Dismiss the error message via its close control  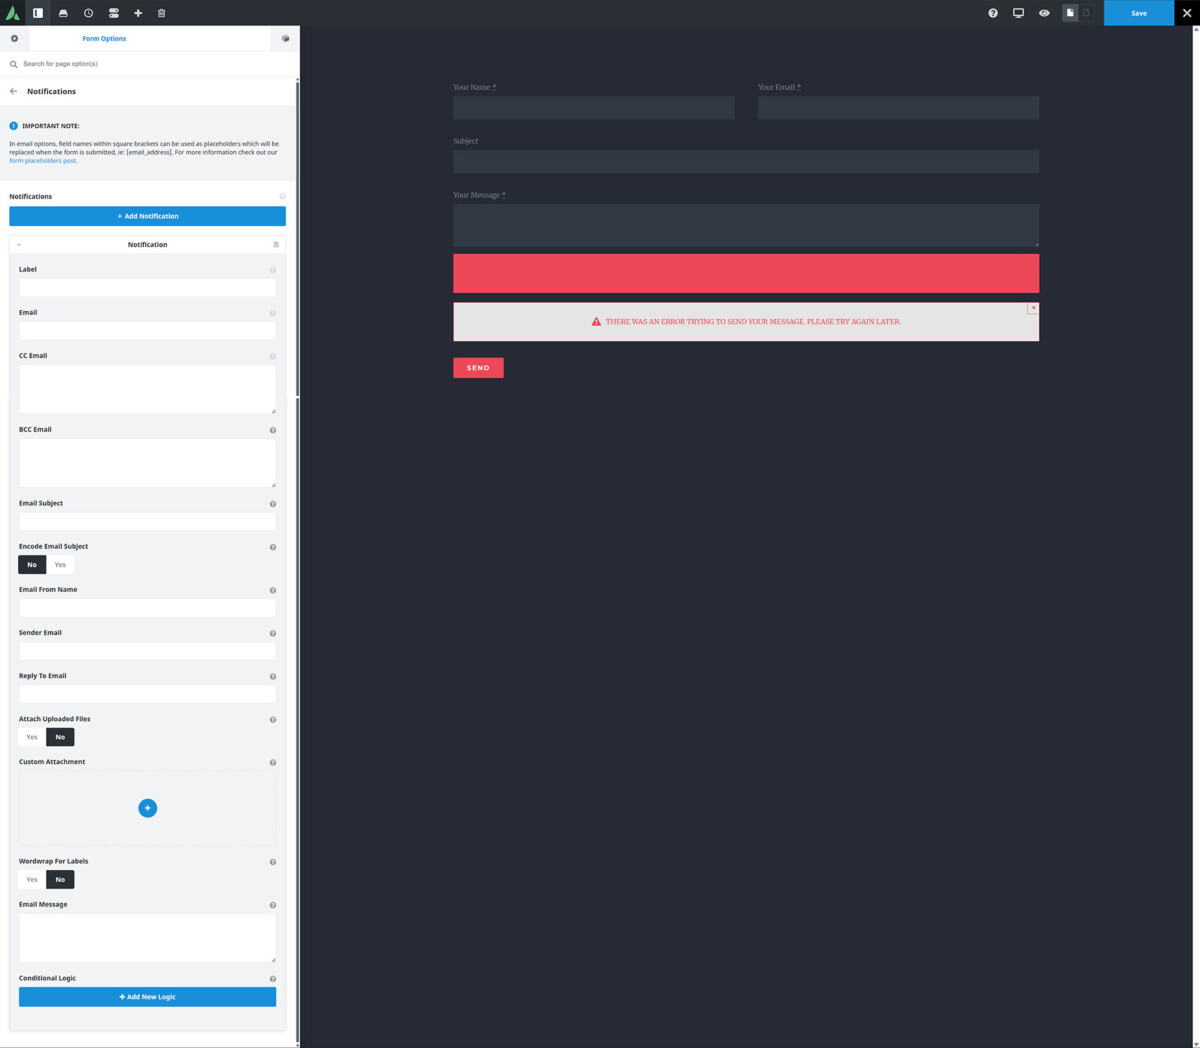coord(1033,308)
